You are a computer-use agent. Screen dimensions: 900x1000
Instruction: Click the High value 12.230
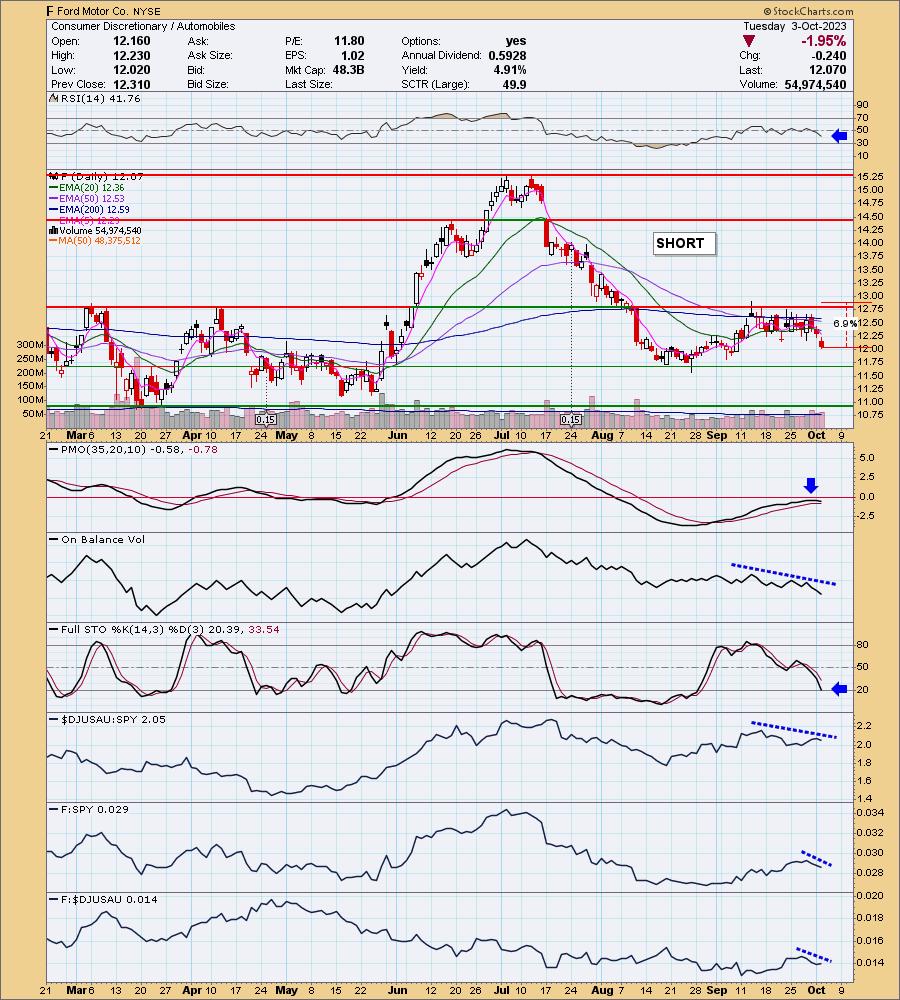131,55
